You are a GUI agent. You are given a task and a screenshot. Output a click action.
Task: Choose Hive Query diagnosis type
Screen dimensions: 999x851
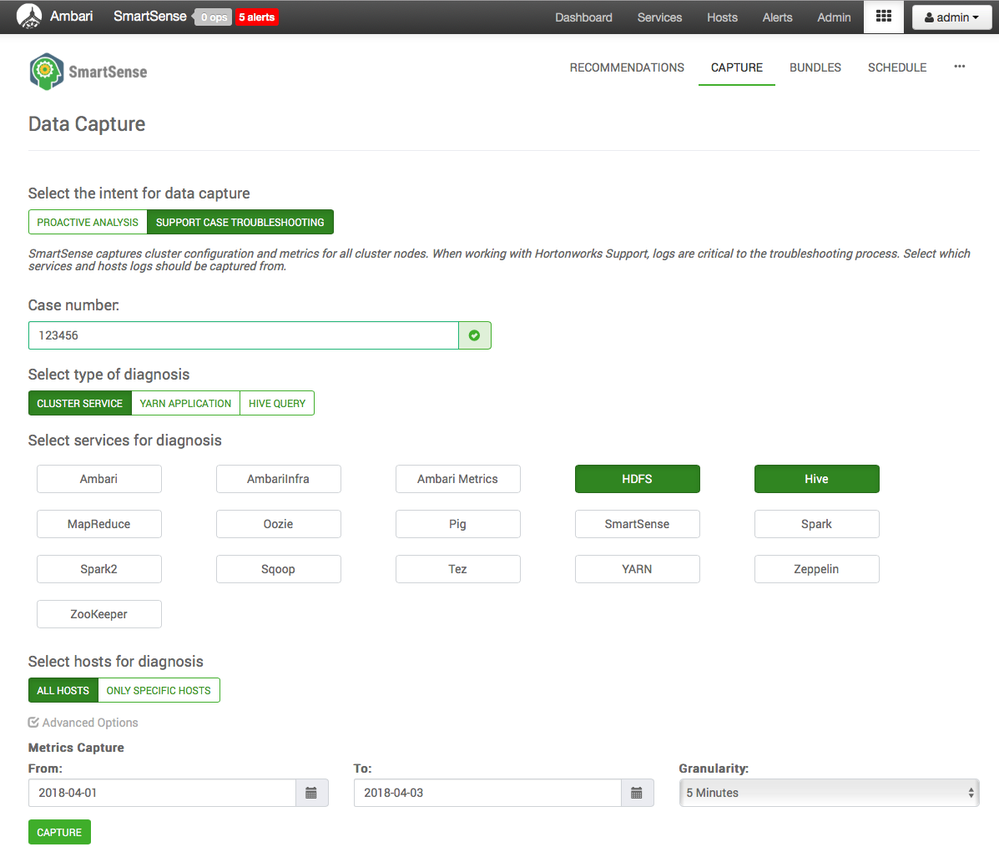(277, 403)
